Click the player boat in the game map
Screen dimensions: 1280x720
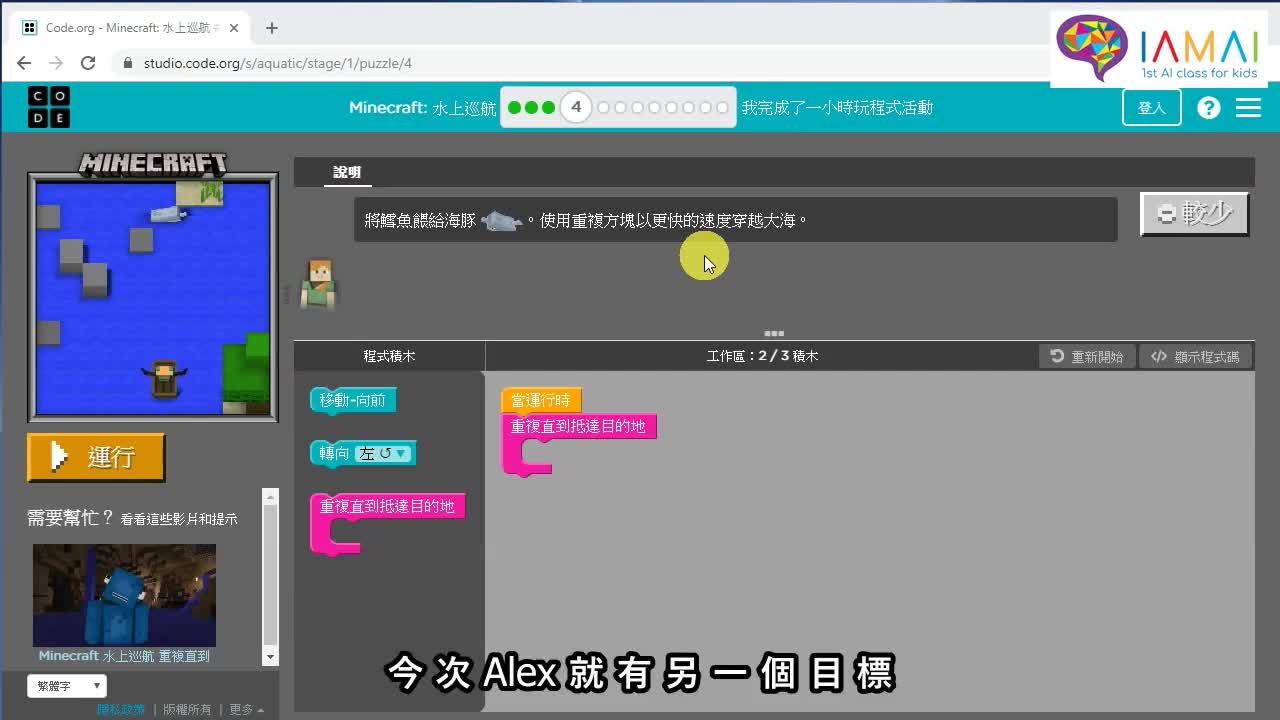(x=164, y=379)
